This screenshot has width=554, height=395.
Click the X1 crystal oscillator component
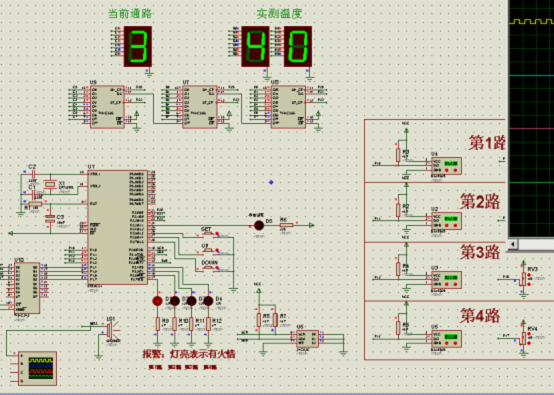50,184
